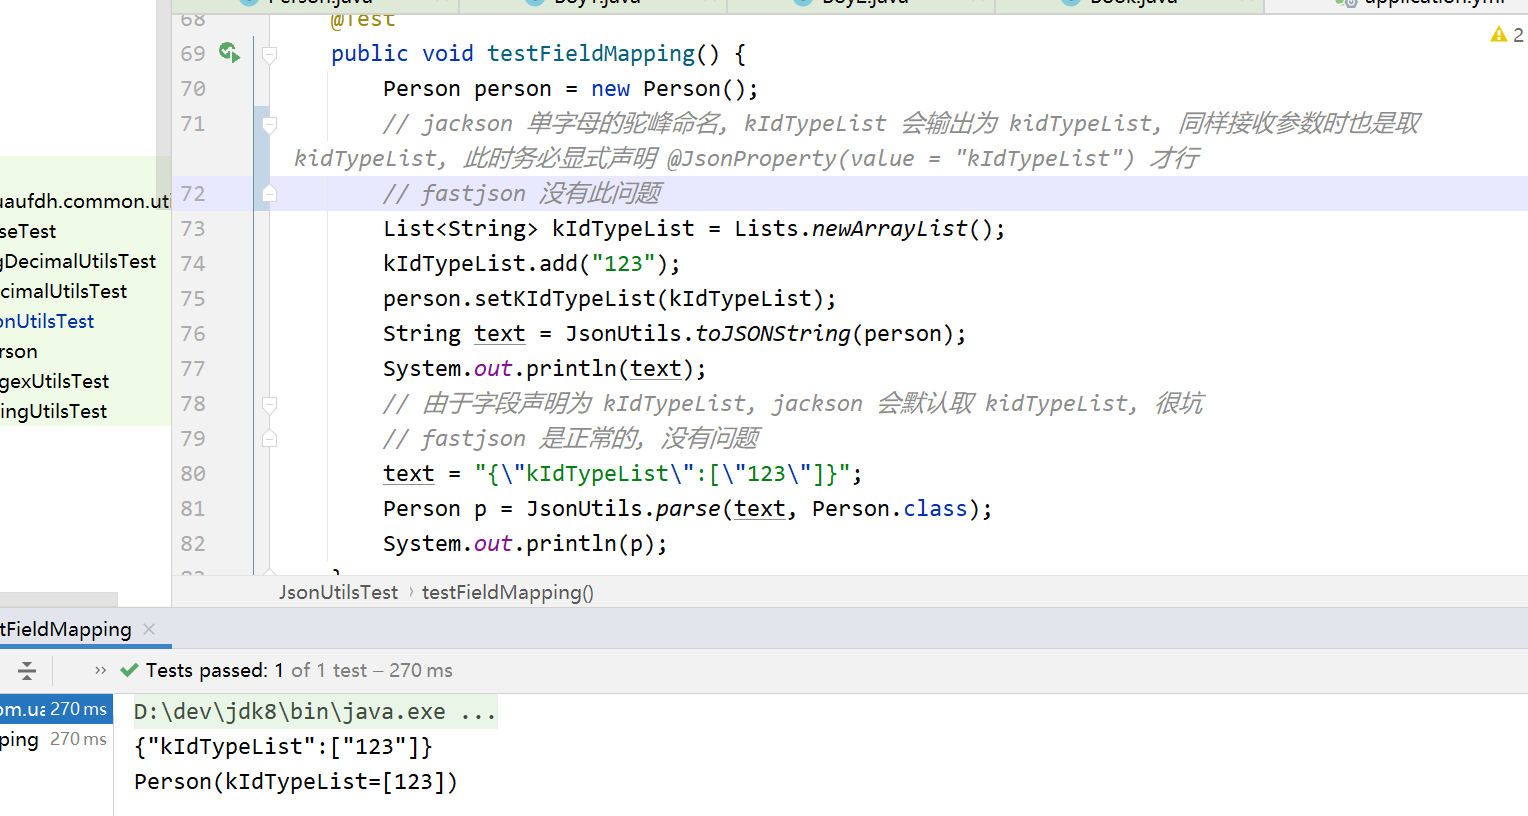Open JsonUtilsTest in the breadcrumb bar
The width and height of the screenshot is (1528, 816).
click(x=338, y=592)
